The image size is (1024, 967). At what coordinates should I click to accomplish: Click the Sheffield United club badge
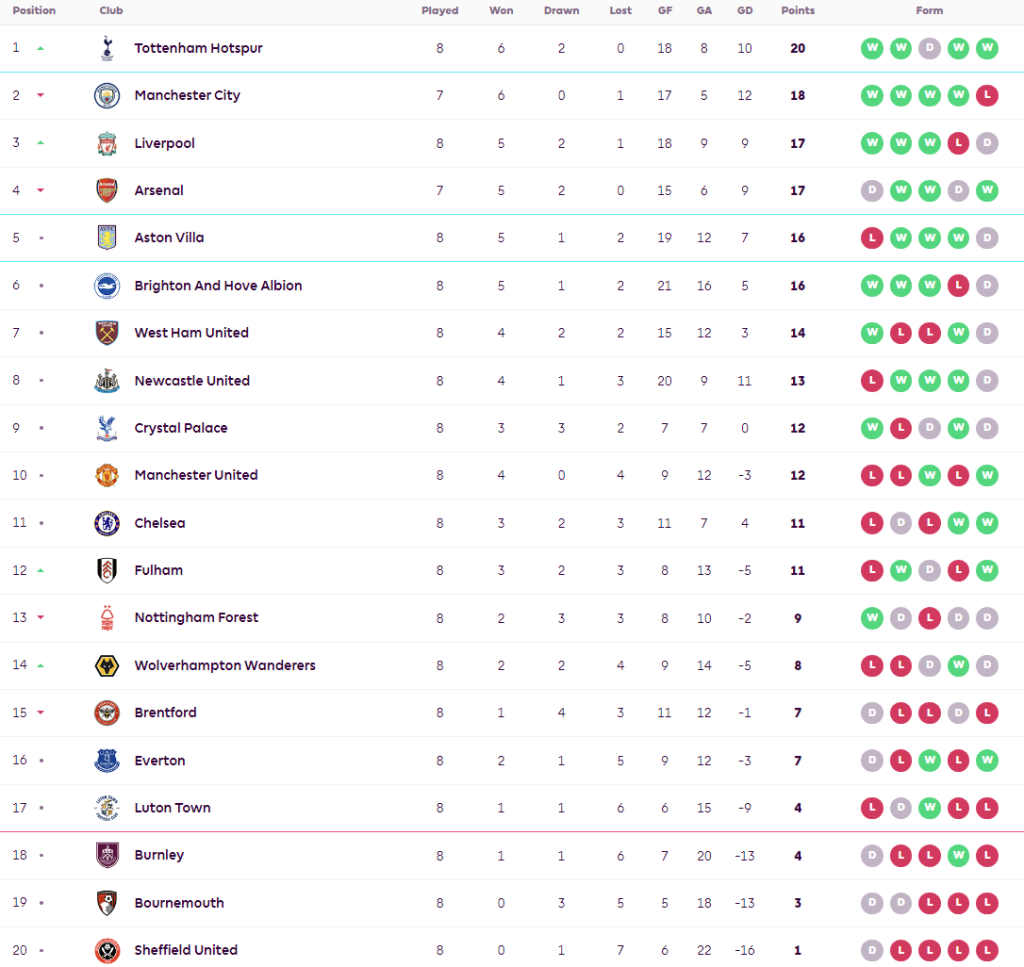pos(107,950)
